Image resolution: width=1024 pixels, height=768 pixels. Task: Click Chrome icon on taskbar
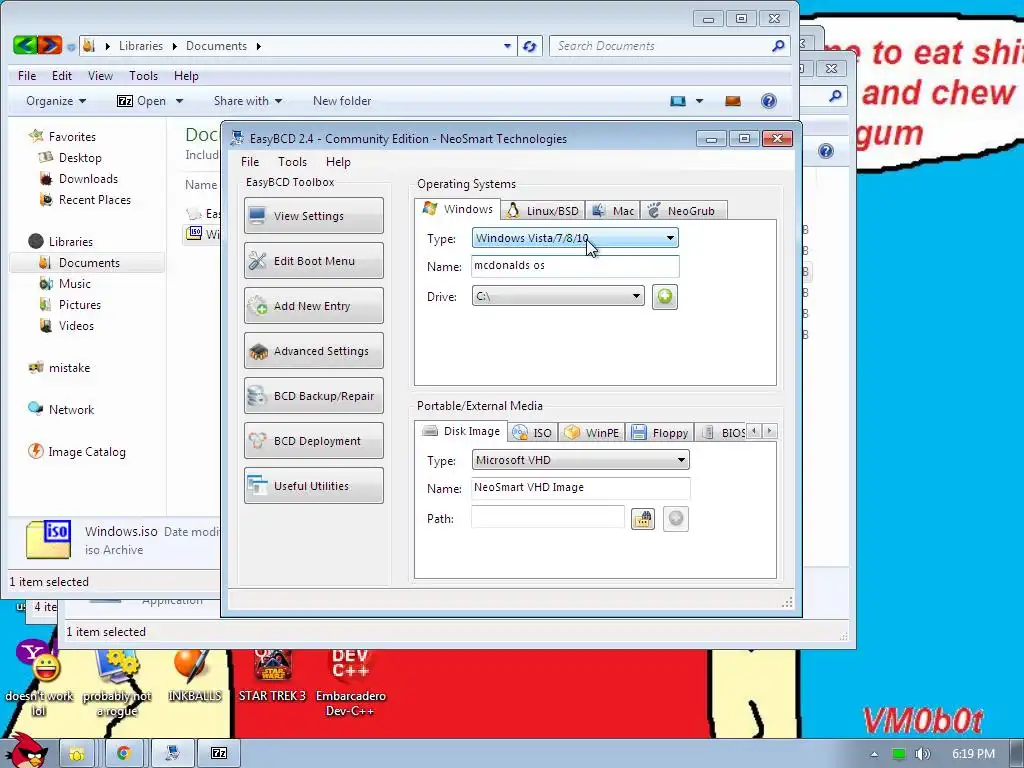tap(123, 753)
